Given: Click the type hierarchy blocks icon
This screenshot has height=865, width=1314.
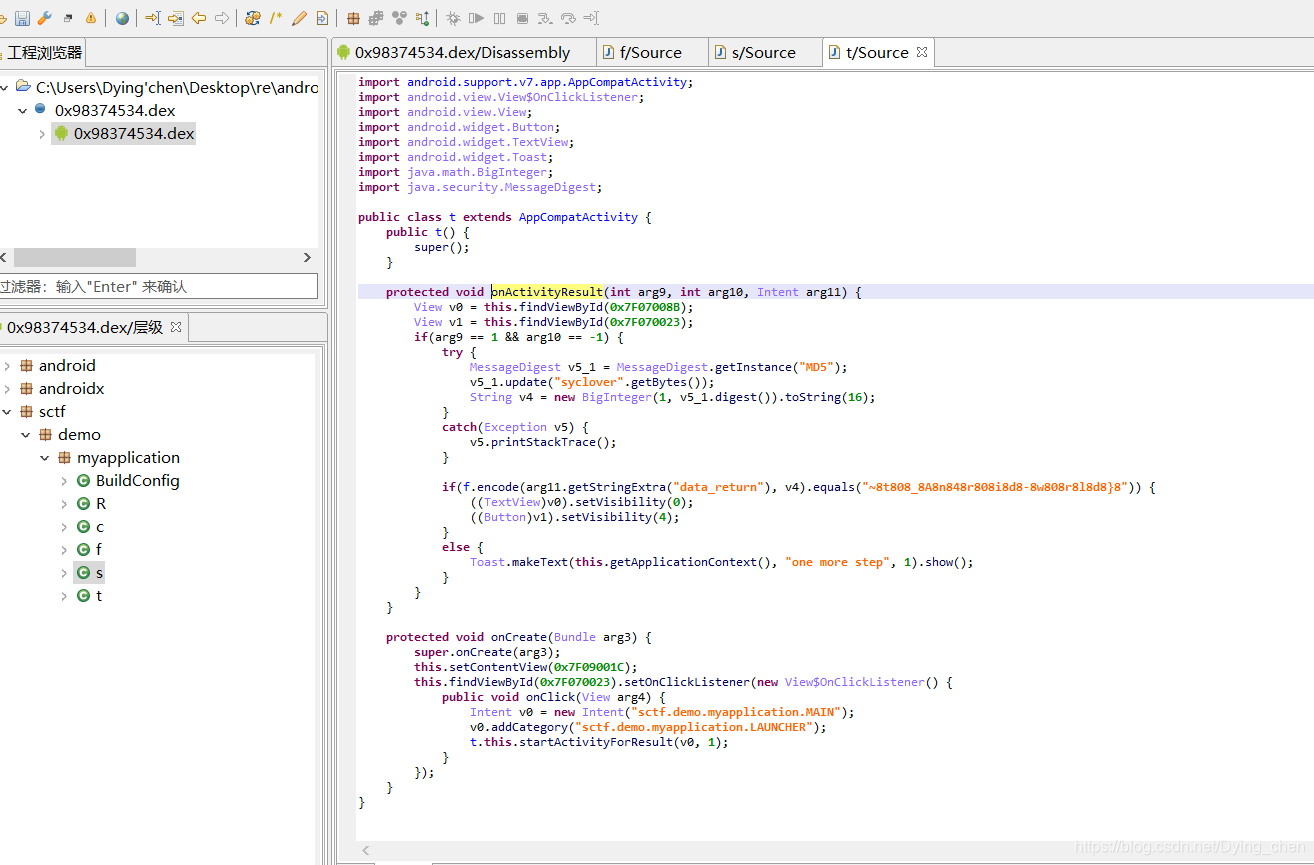Looking at the screenshot, I should point(376,18).
